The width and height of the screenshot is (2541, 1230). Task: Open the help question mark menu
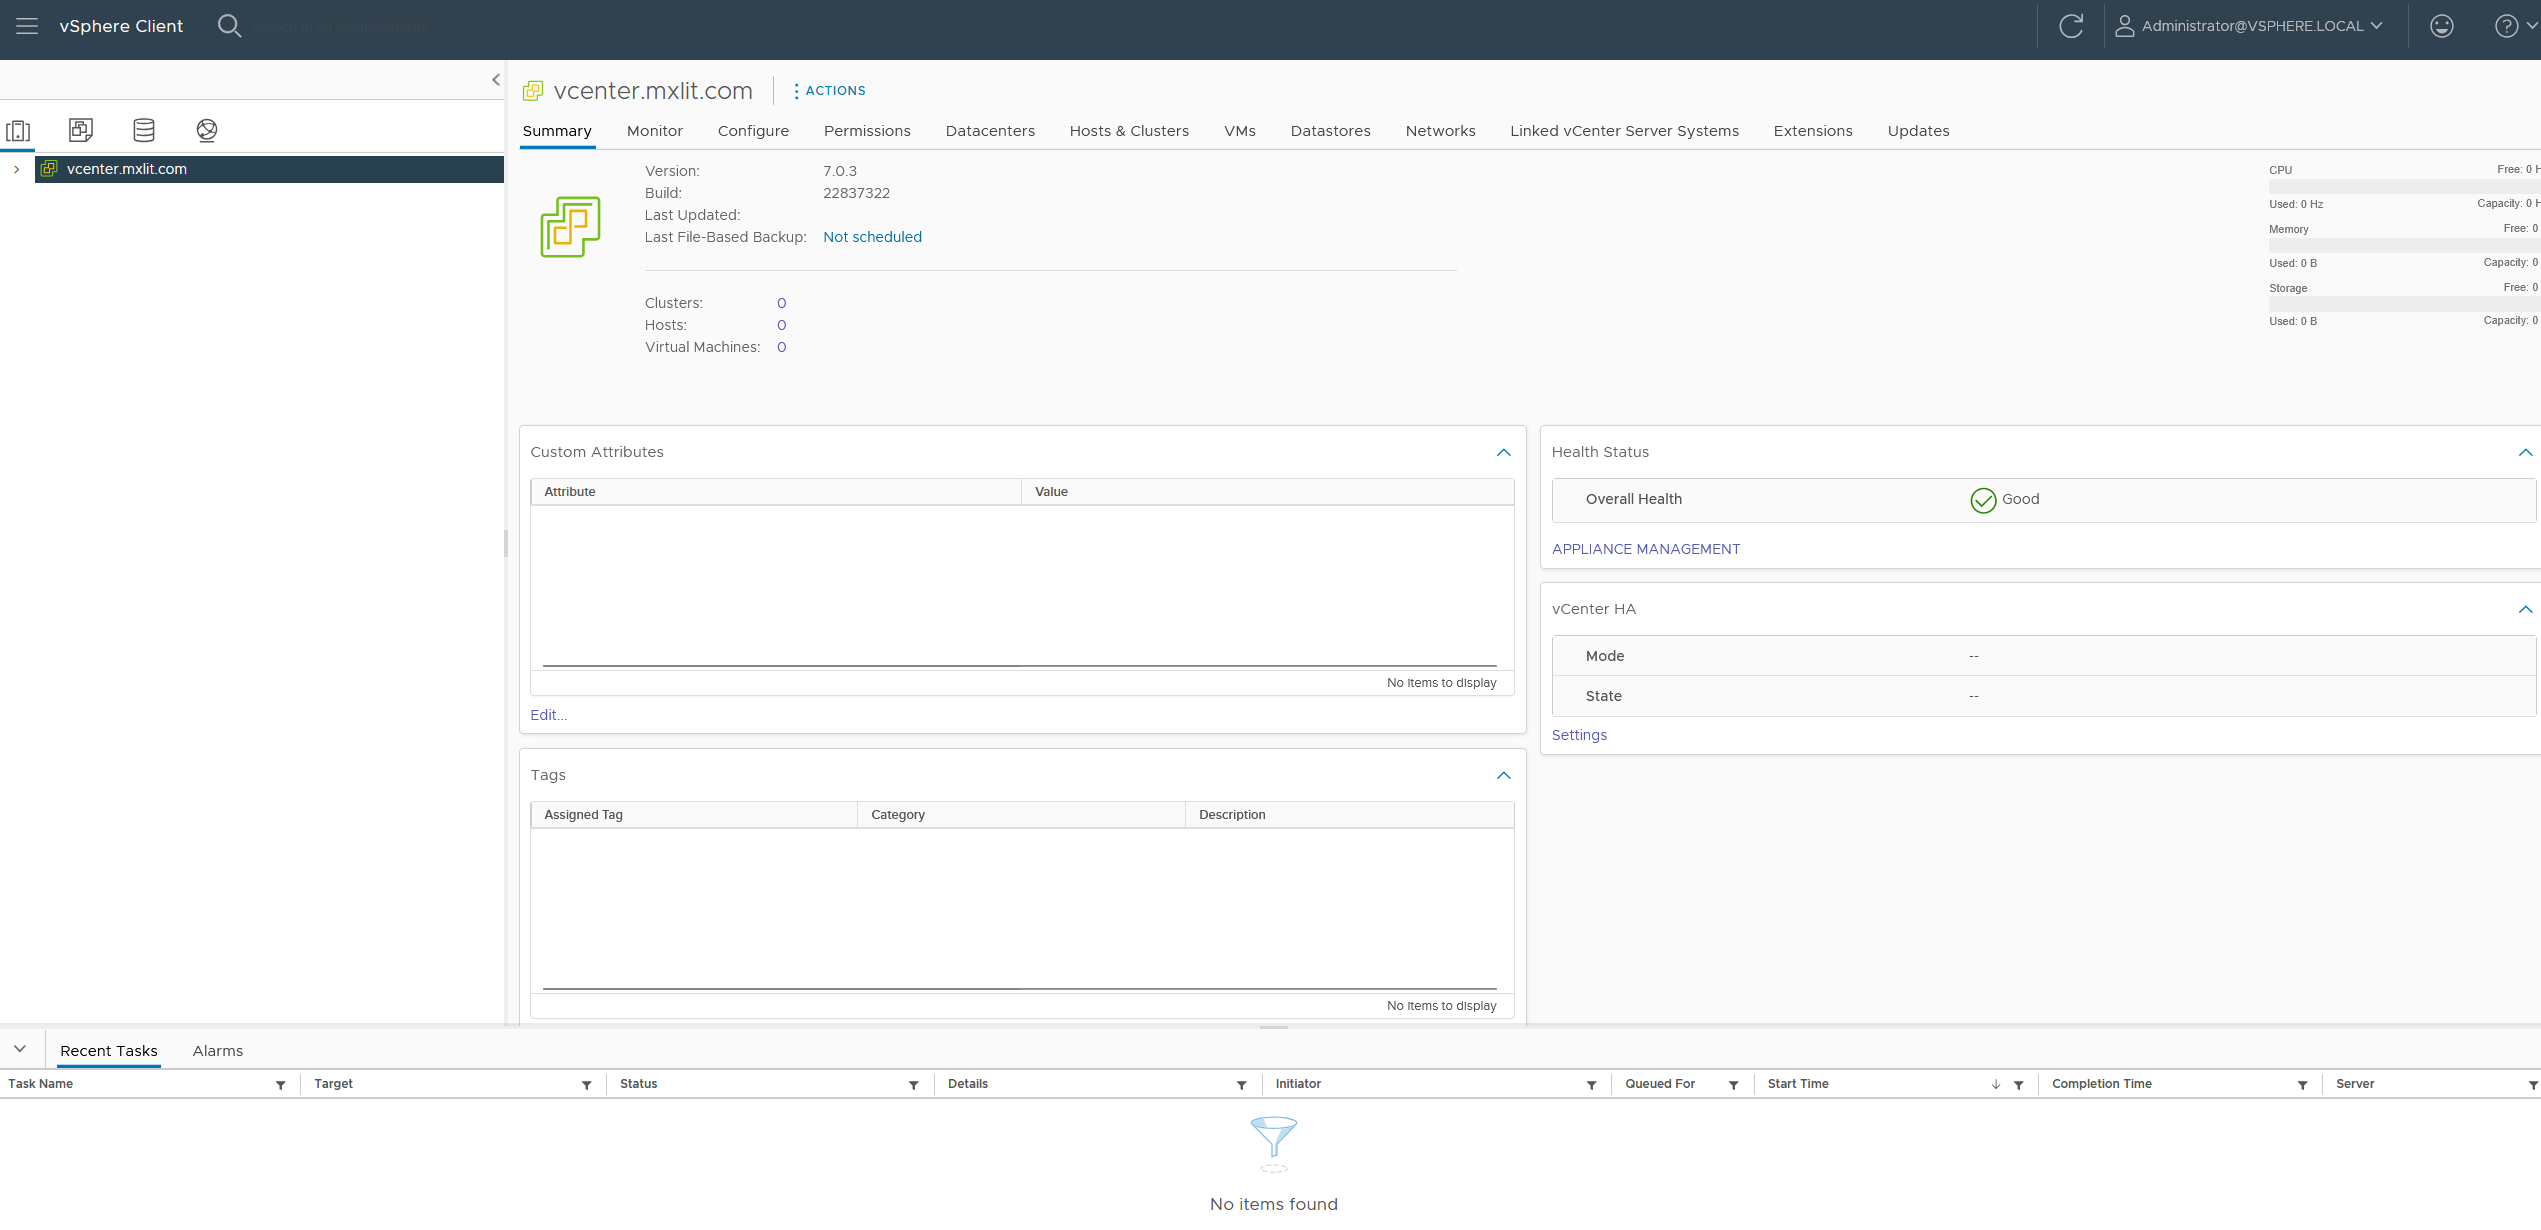tap(2507, 26)
